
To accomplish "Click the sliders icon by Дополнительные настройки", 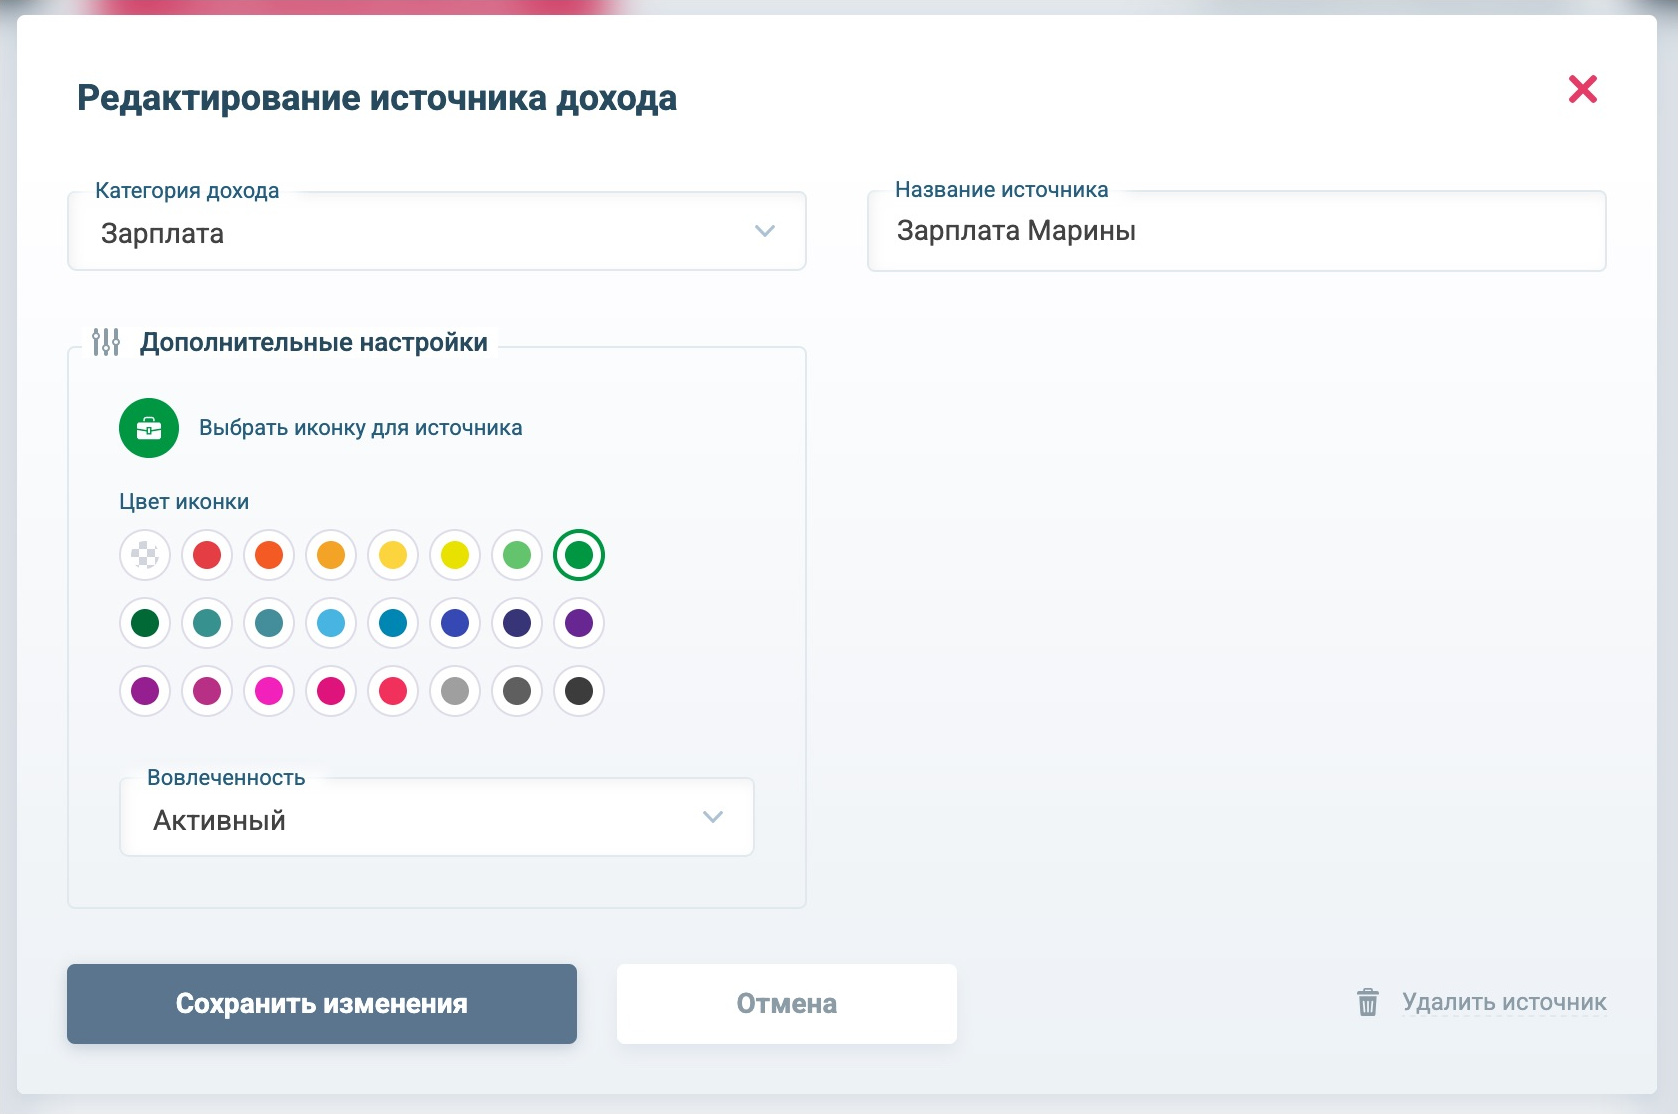I will [x=106, y=342].
